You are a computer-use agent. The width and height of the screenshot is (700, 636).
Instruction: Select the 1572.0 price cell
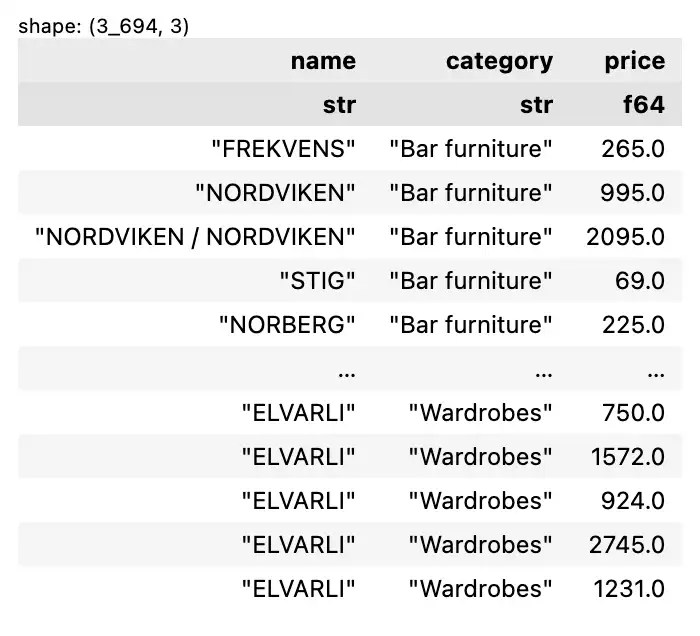[627, 457]
